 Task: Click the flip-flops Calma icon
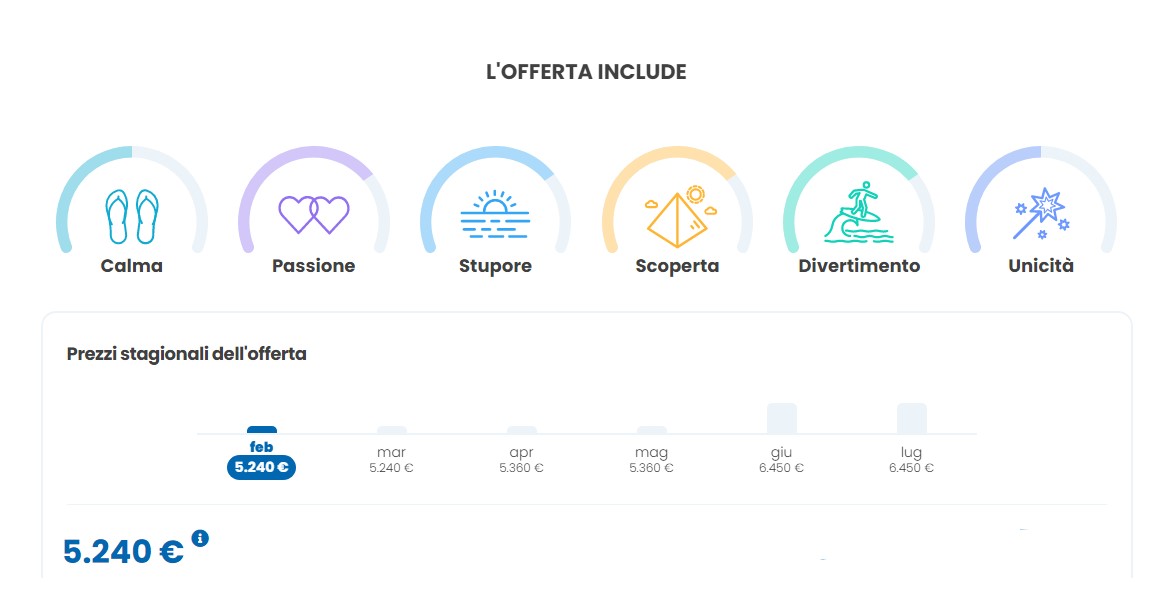pyautogui.click(x=132, y=216)
